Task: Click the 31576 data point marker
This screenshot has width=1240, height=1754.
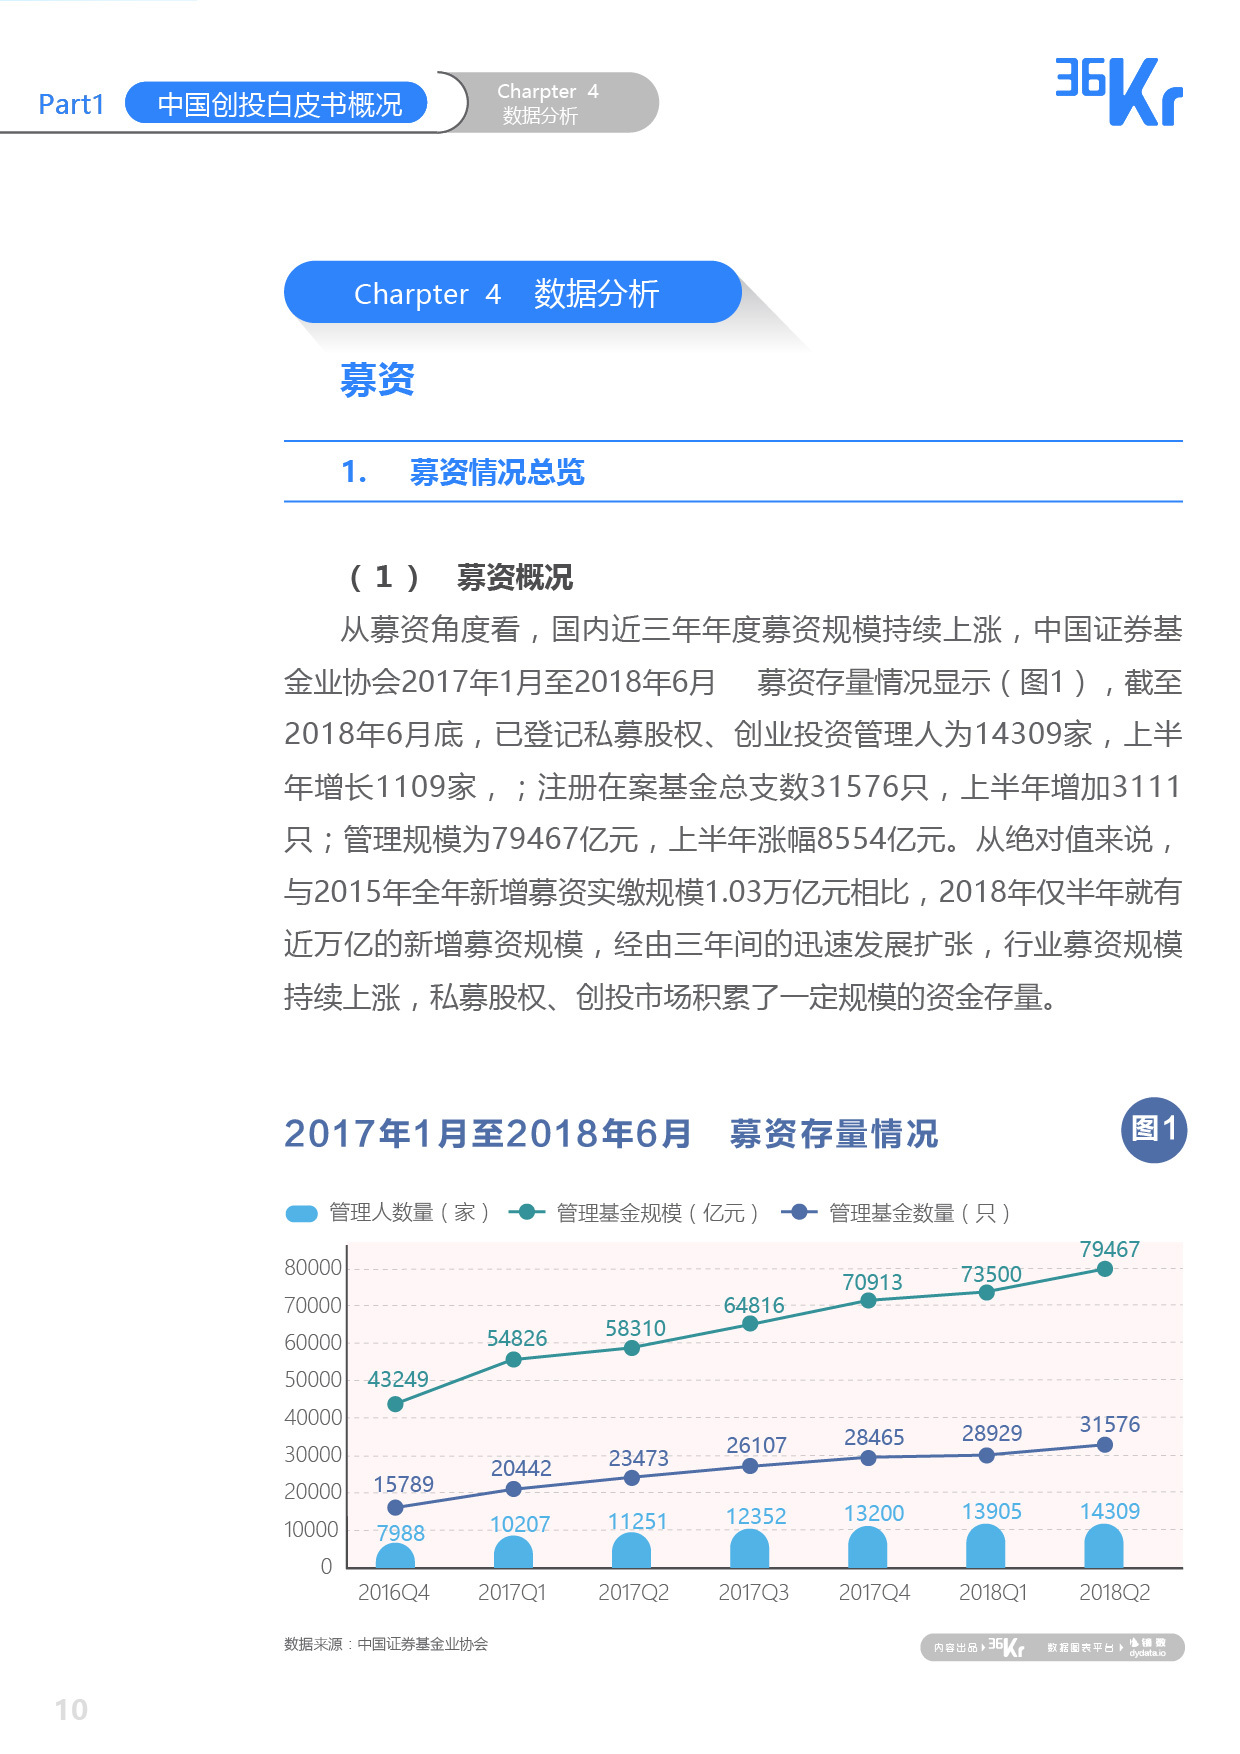Action: click(1105, 1445)
